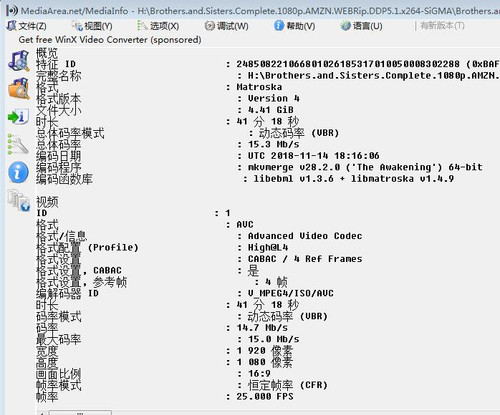Viewport: 500px width, 415px height.
Task: Open the 选项(X) menu
Action: click(158, 26)
